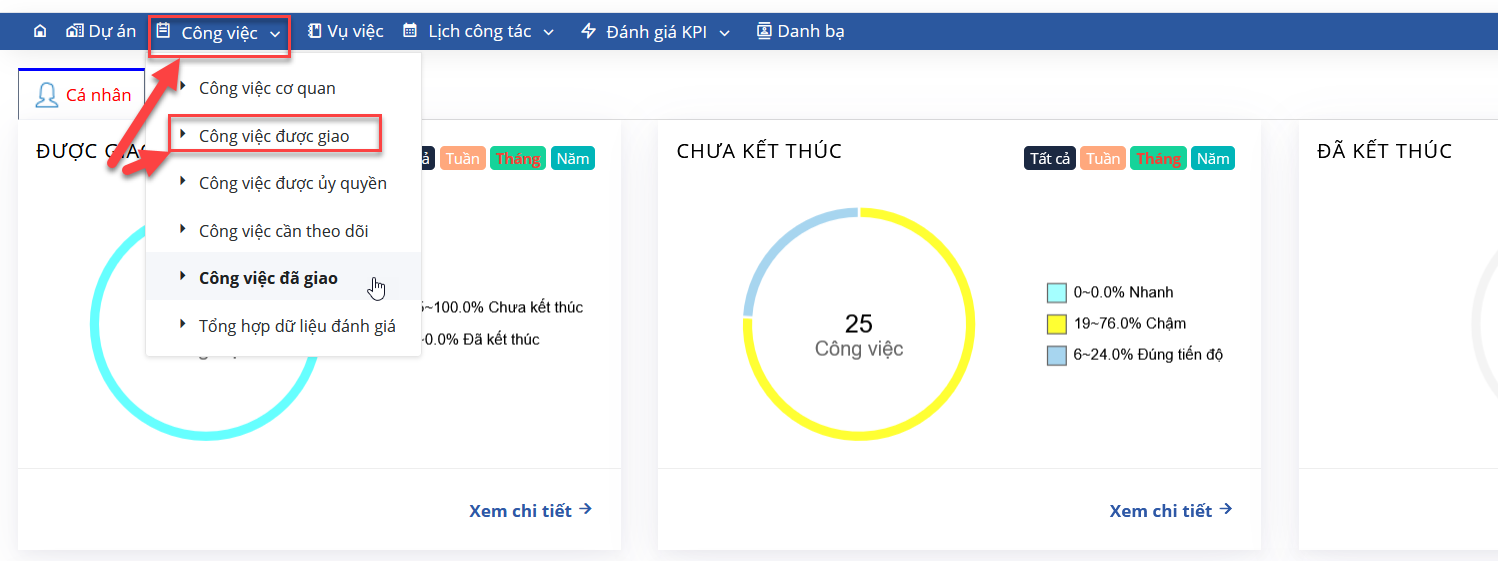Select Năm filter in Chưa kết thúc card
The height and width of the screenshot is (561, 1498).
click(x=1213, y=158)
